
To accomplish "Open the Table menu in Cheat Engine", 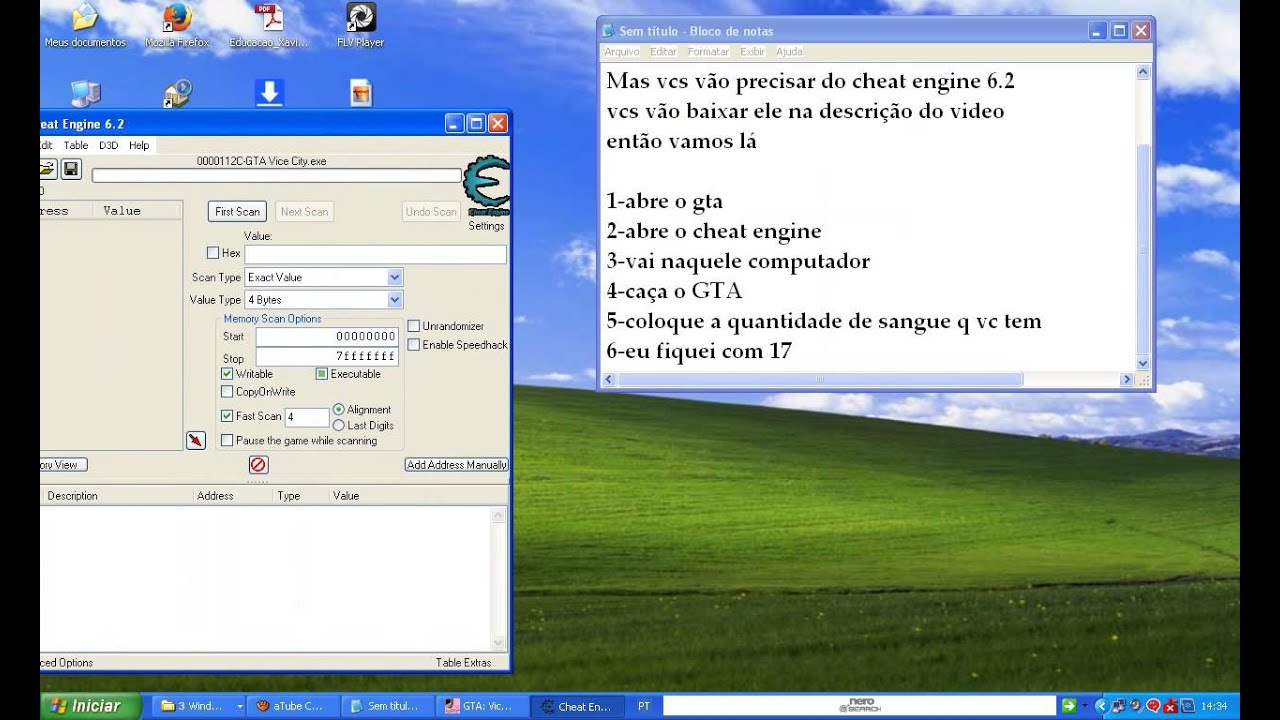I will [x=76, y=145].
